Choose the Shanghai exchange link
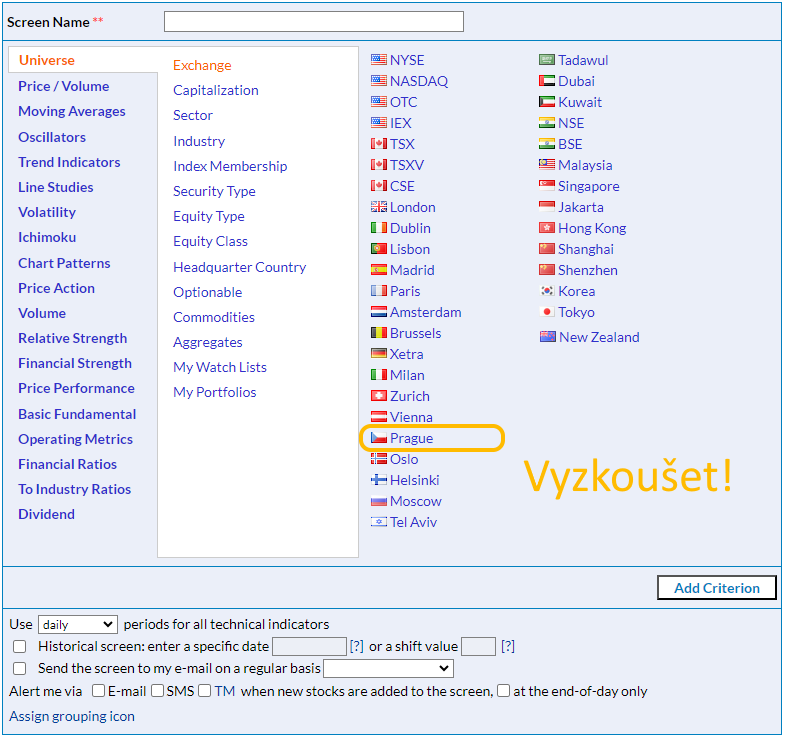 click(x=586, y=249)
